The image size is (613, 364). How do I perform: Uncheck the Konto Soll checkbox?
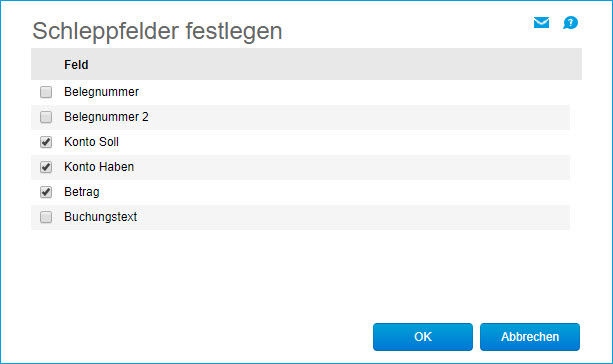tap(46, 142)
